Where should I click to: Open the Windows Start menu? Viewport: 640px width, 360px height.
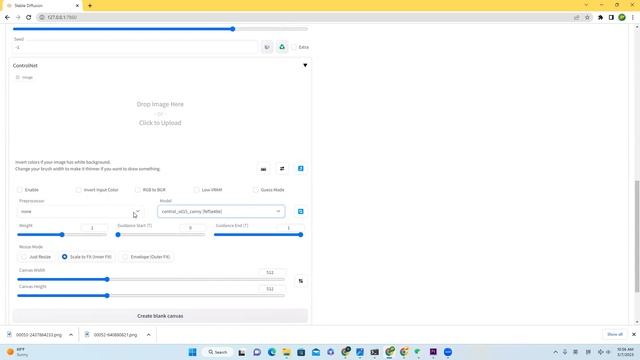coord(193,352)
